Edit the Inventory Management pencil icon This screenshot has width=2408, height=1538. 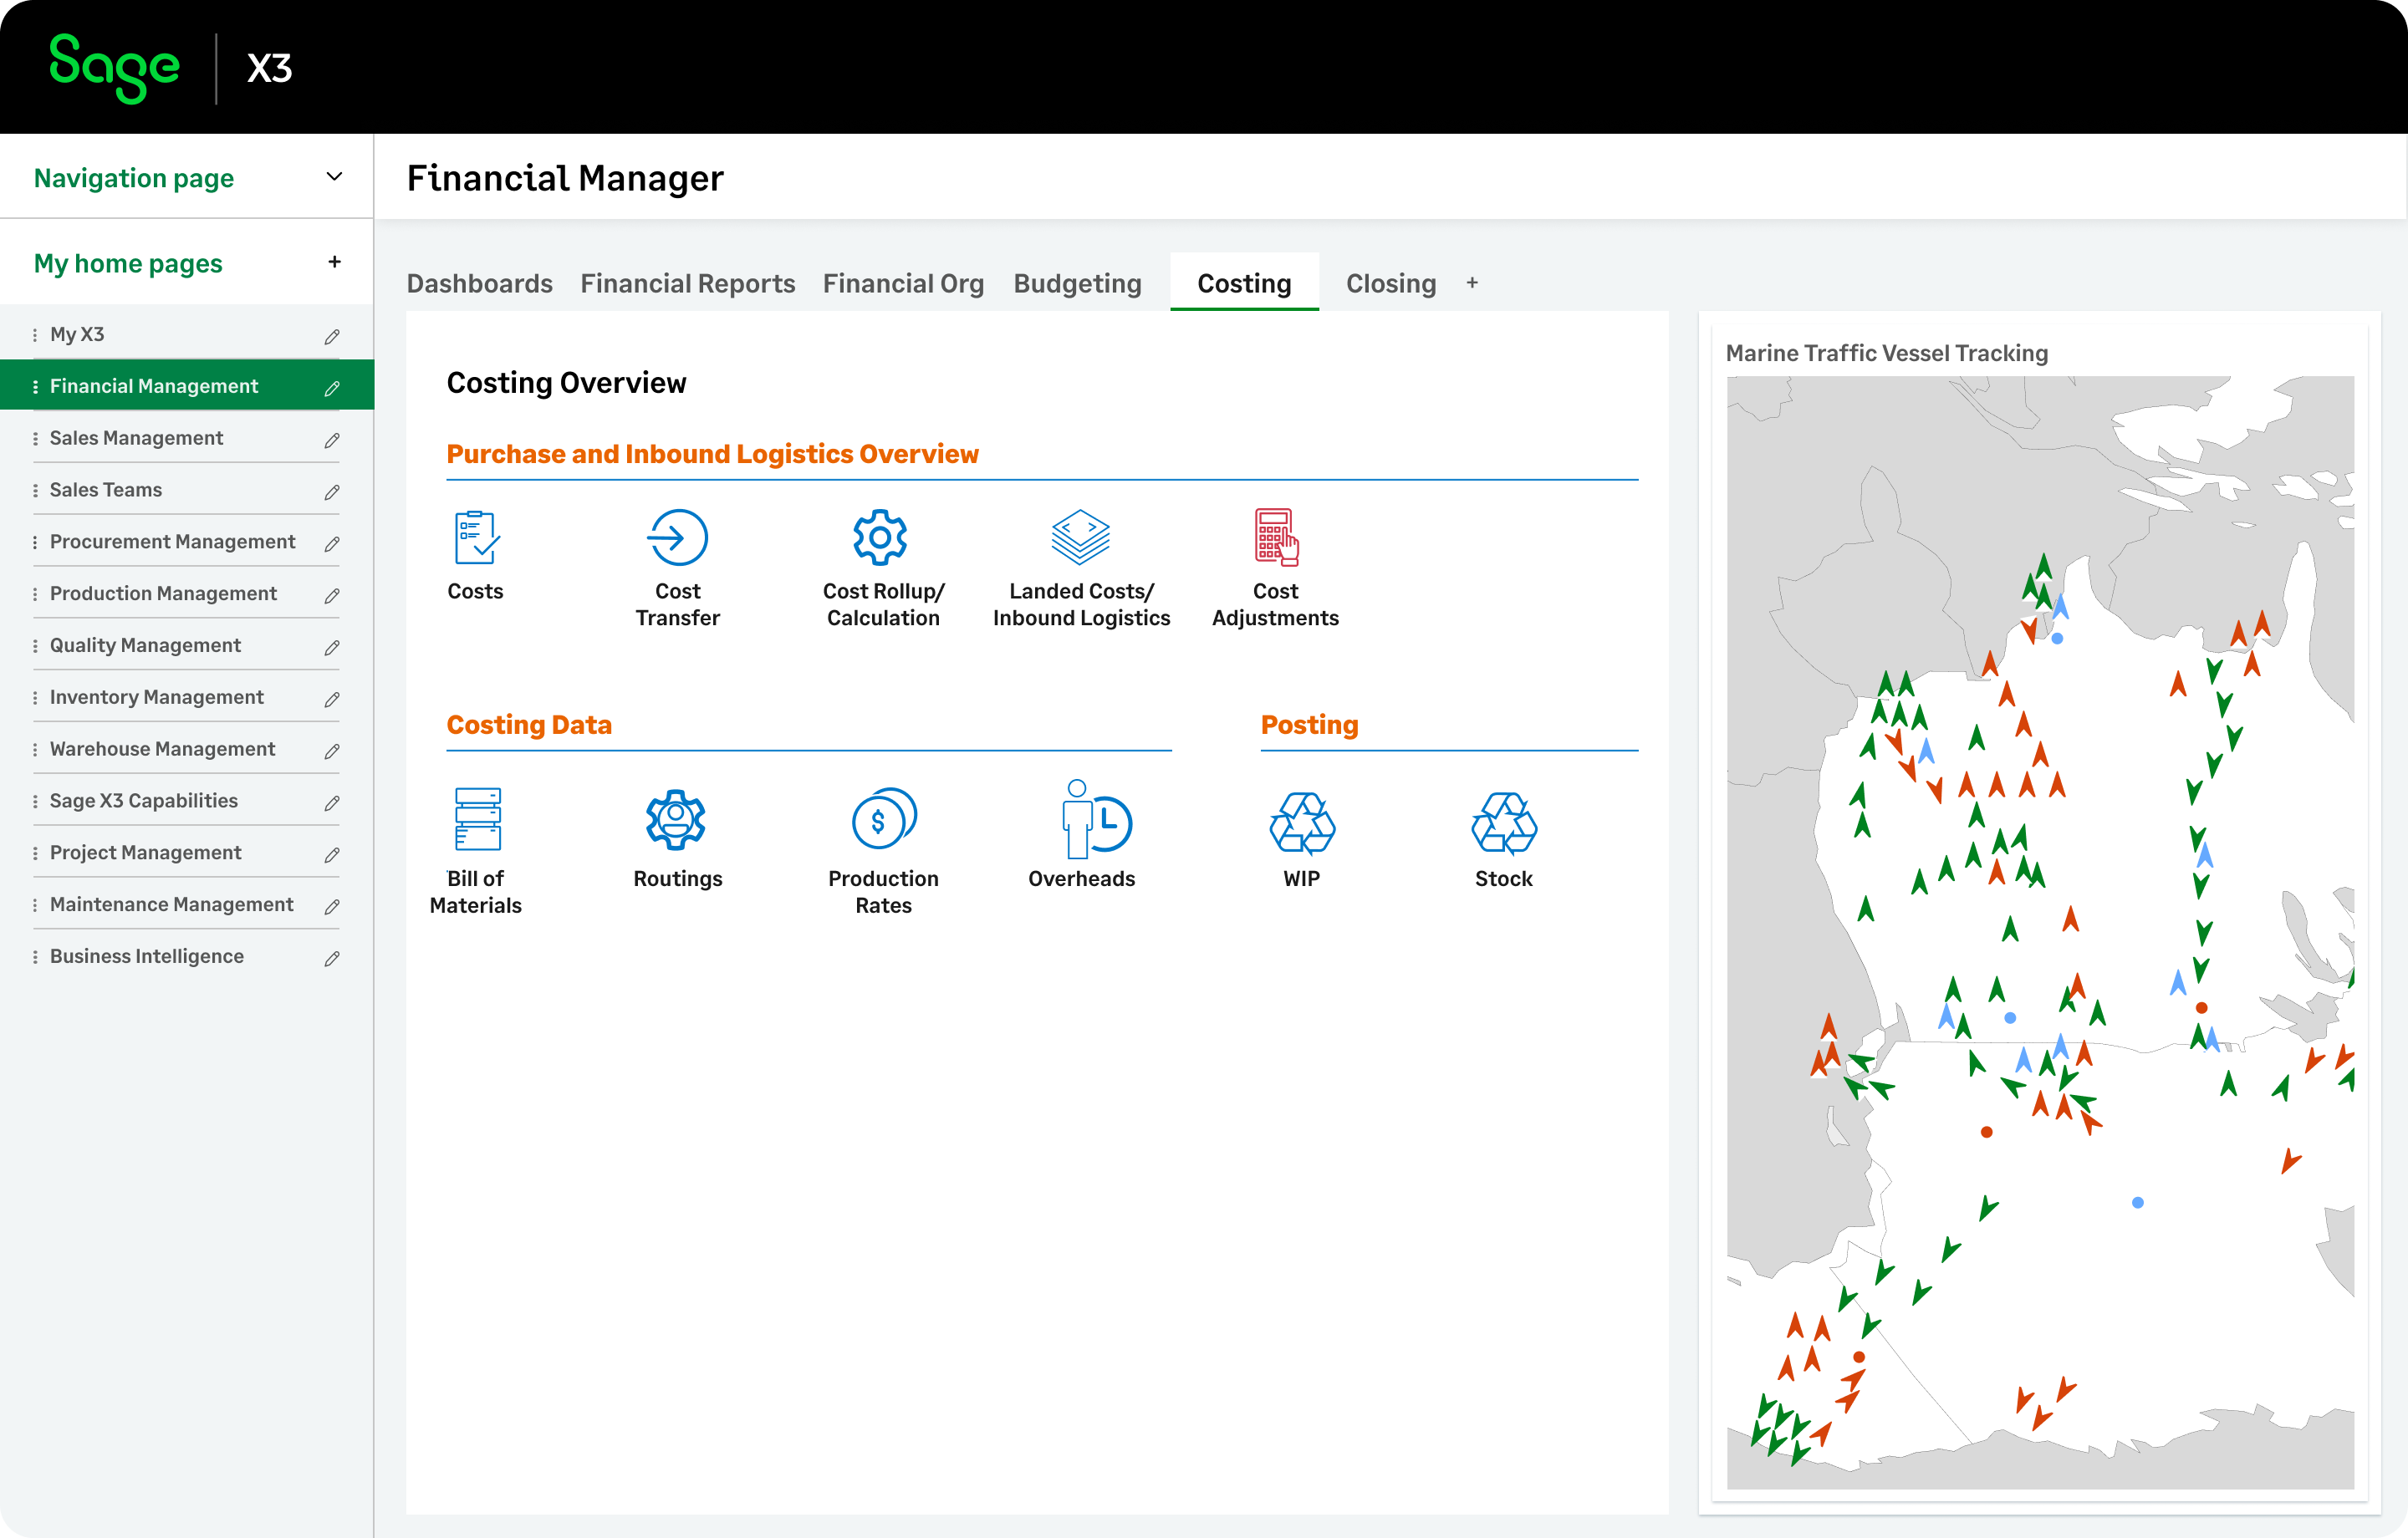coord(332,699)
